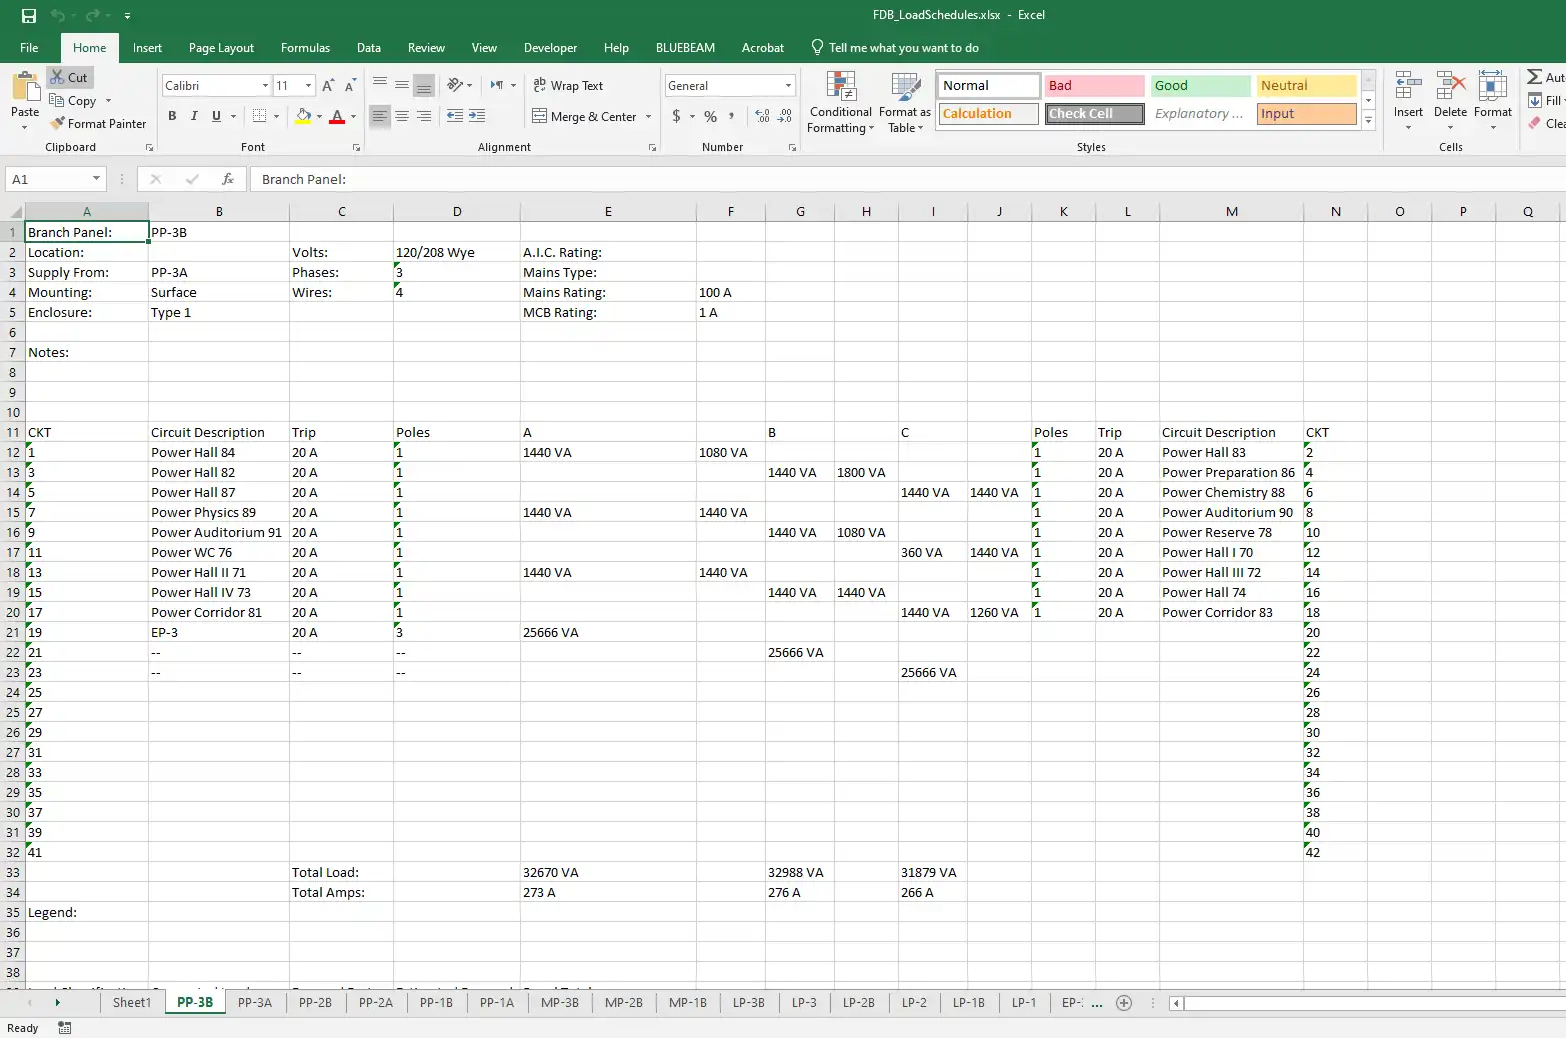Click the Percent Style icon
The width and height of the screenshot is (1566, 1038).
pos(710,117)
